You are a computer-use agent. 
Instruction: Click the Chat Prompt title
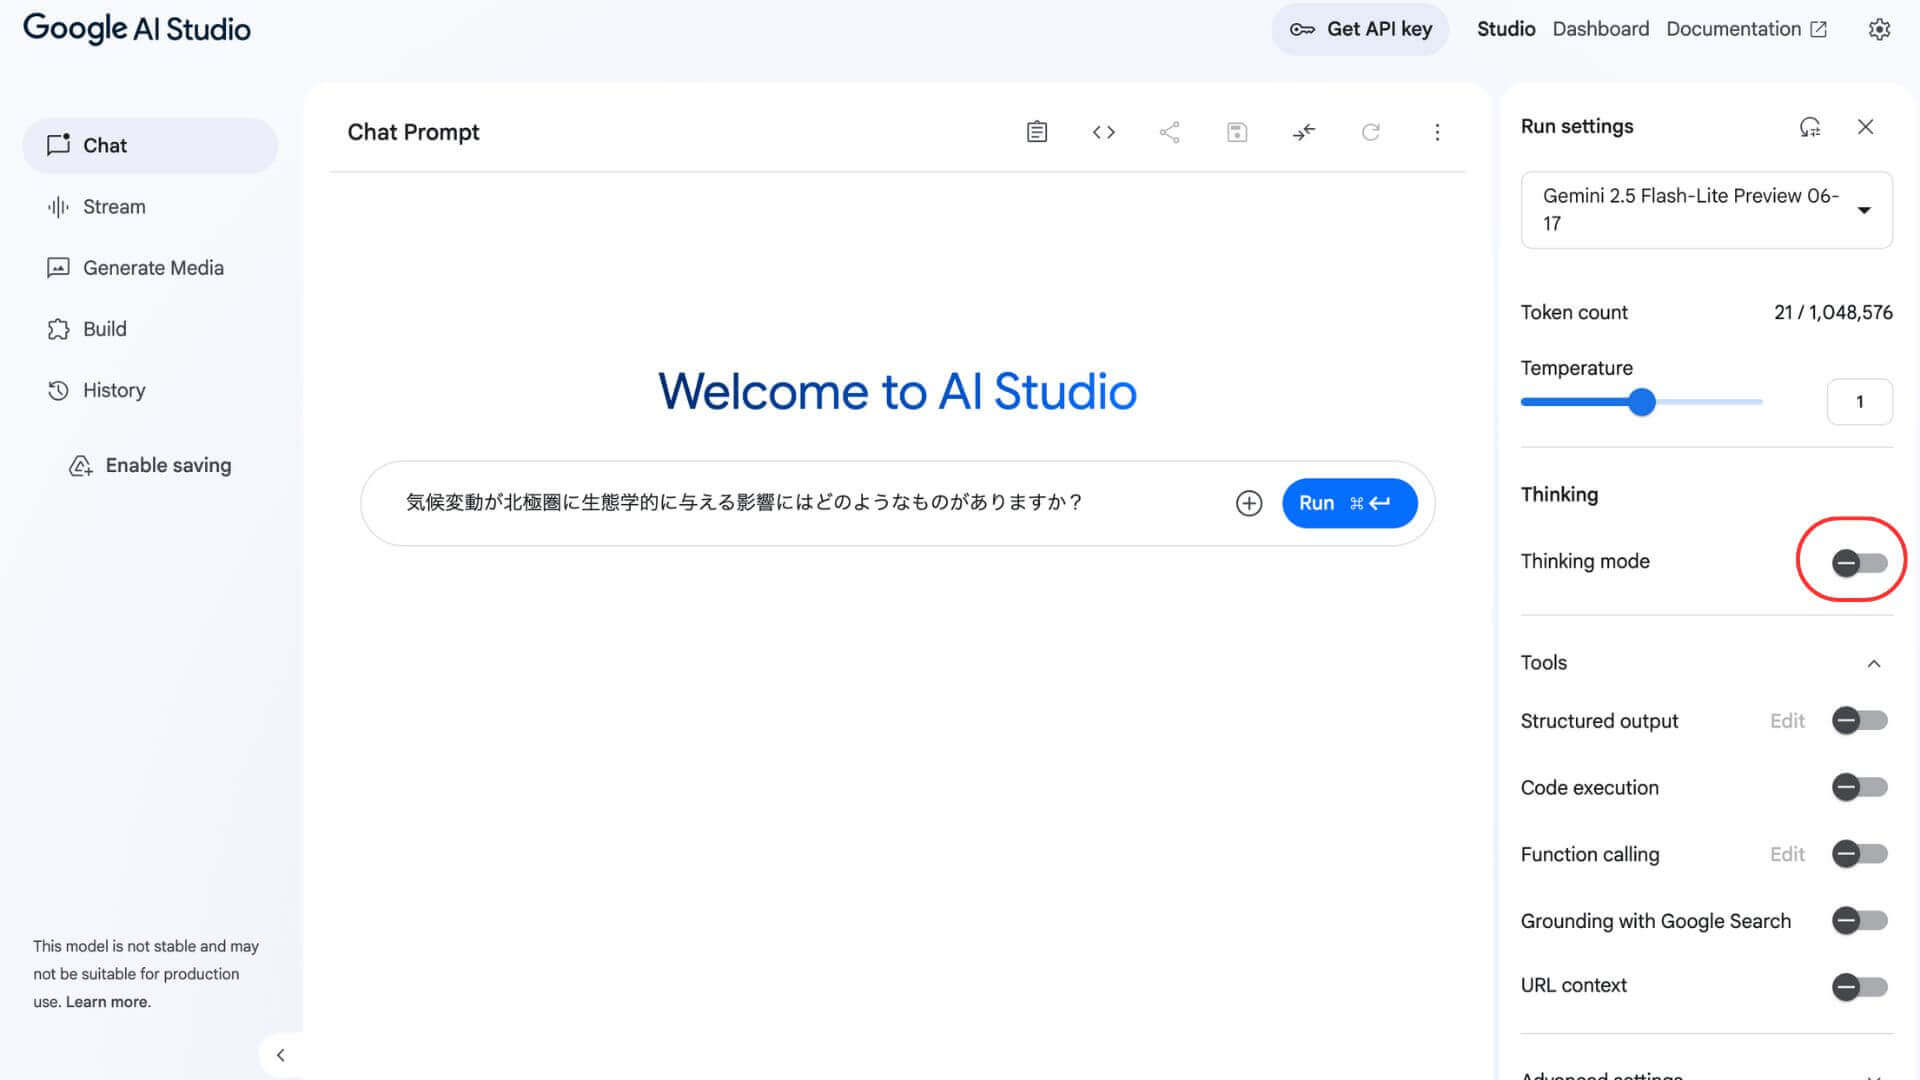tap(413, 132)
